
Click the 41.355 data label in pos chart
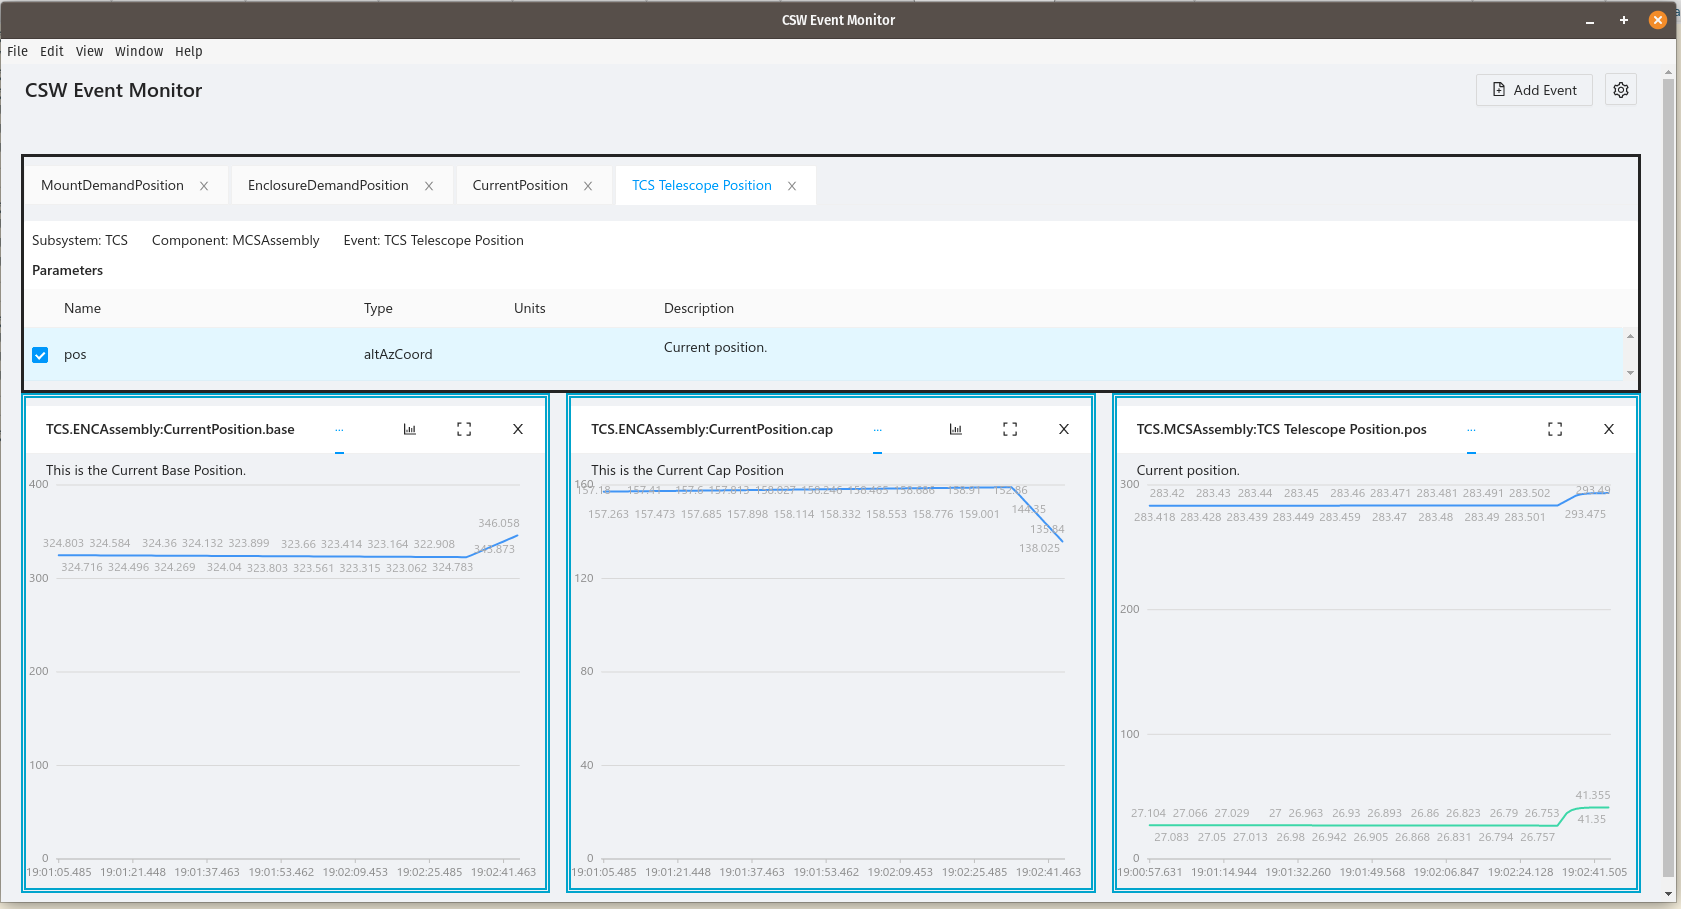pyautogui.click(x=1593, y=795)
